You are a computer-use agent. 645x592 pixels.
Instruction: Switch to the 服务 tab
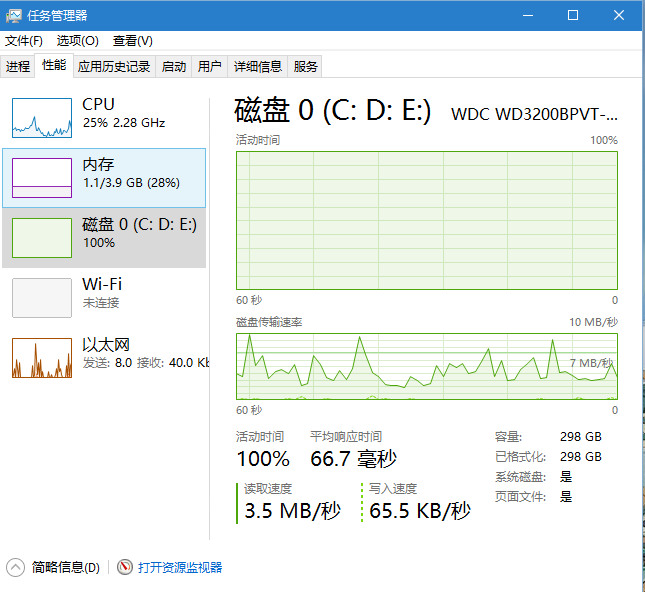pyautogui.click(x=306, y=67)
